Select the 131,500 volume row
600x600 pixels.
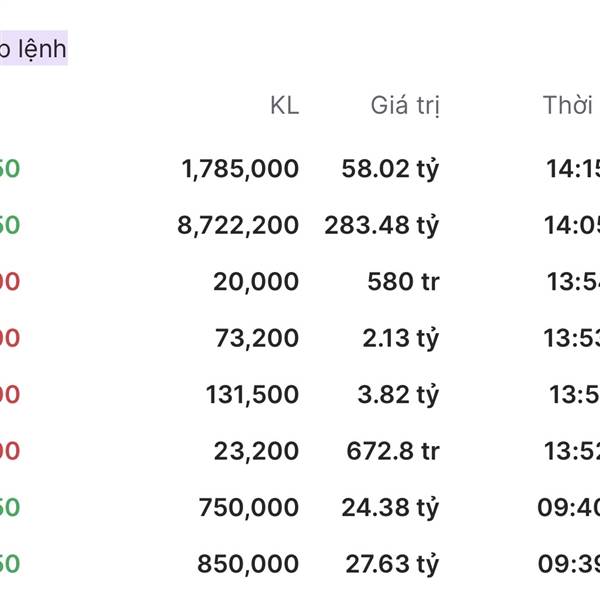click(300, 394)
